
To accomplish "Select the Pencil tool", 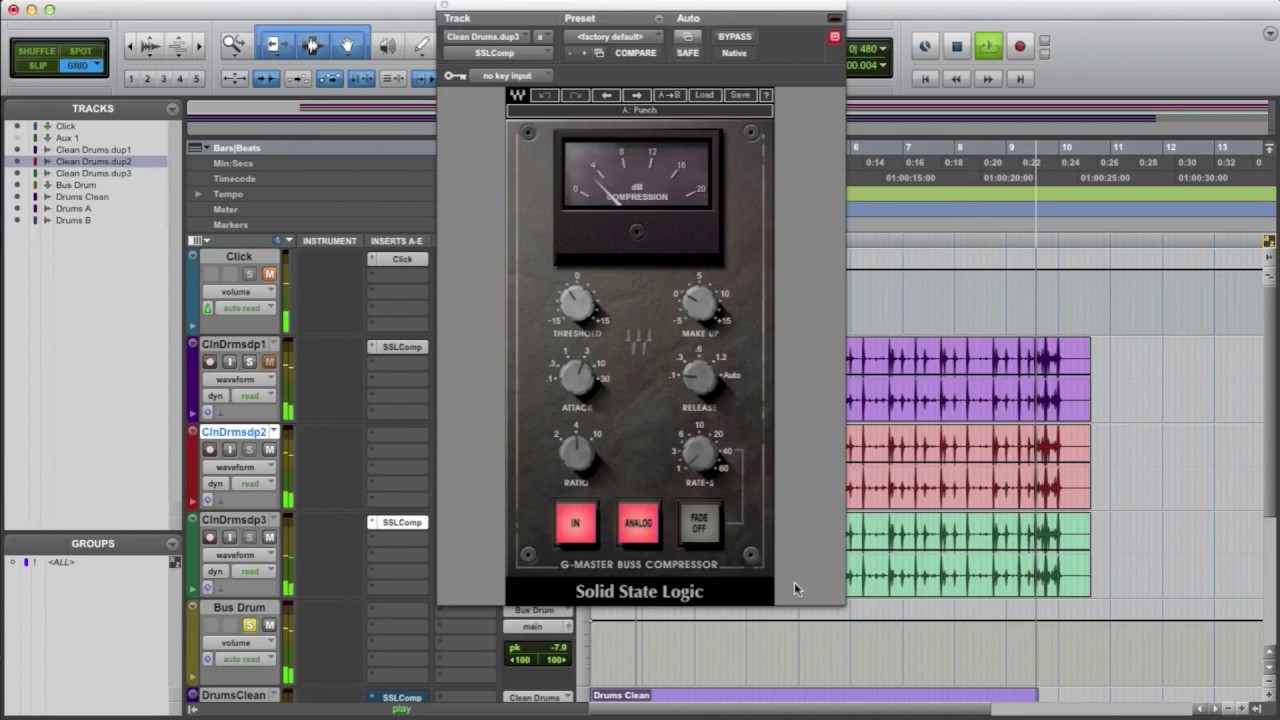I will (421, 45).
